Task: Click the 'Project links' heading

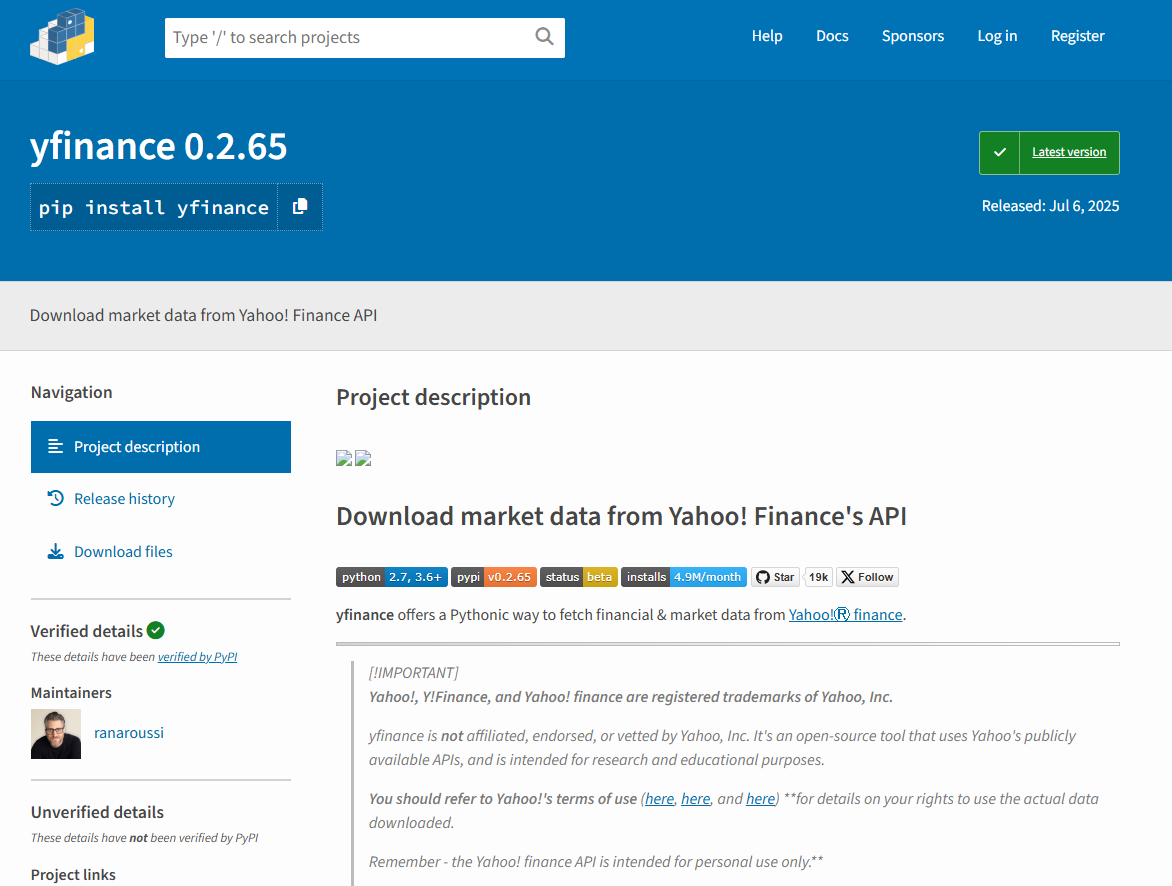Action: pyautogui.click(x=73, y=875)
